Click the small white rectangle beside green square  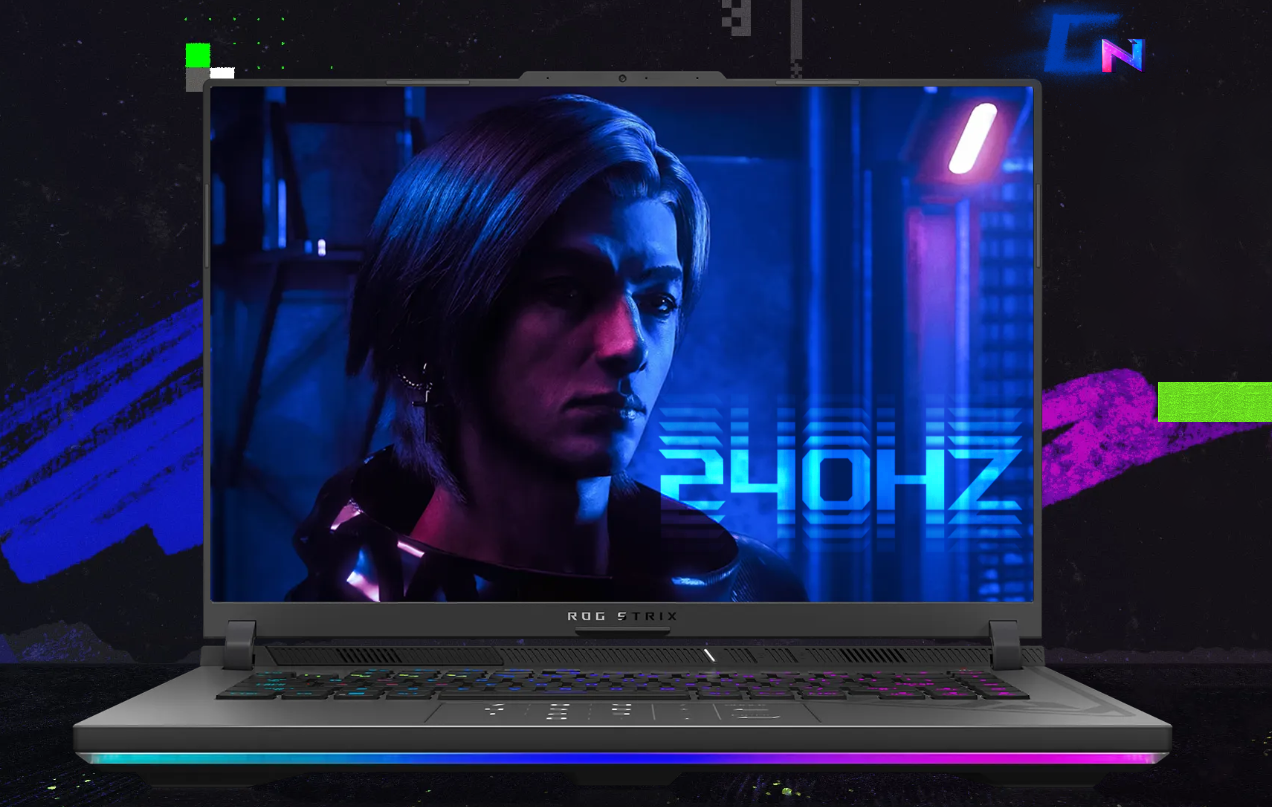click(x=222, y=73)
